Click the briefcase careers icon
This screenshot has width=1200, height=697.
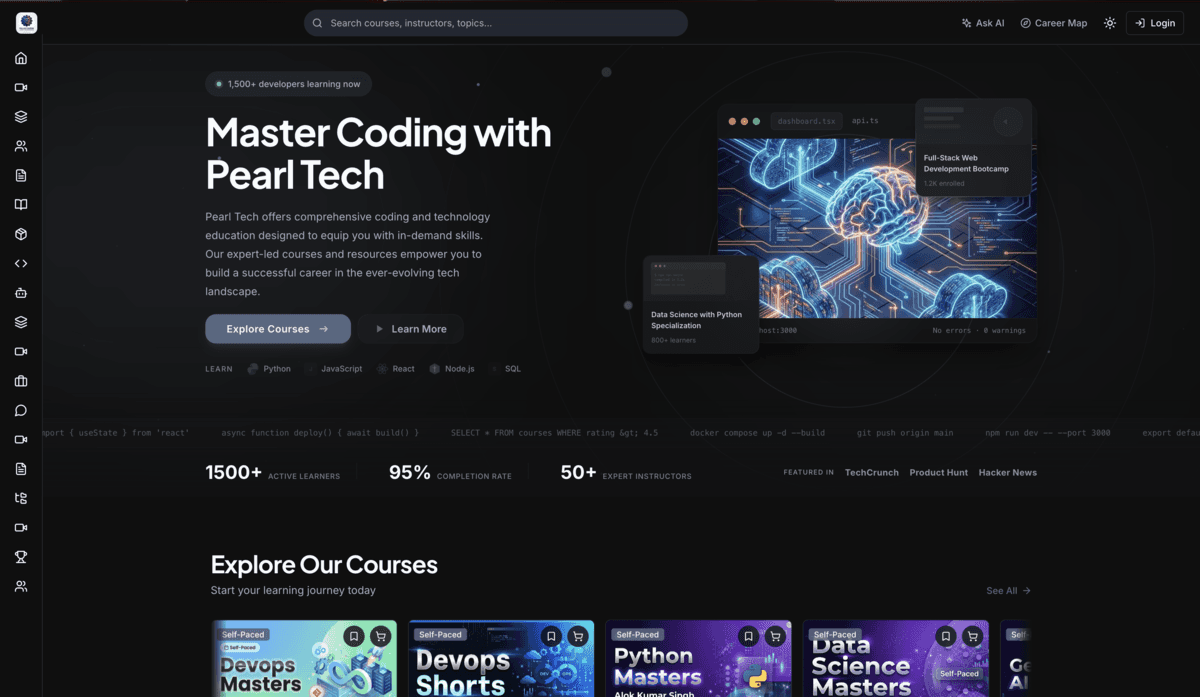tap(20, 380)
